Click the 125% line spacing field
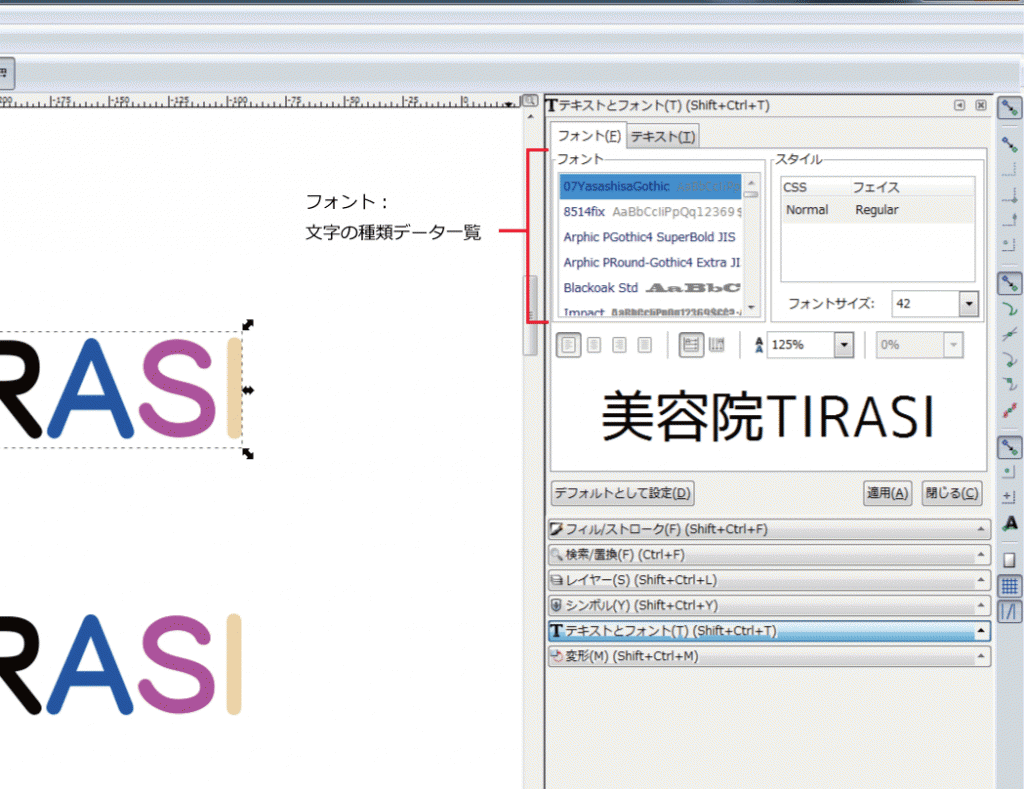 coord(801,344)
